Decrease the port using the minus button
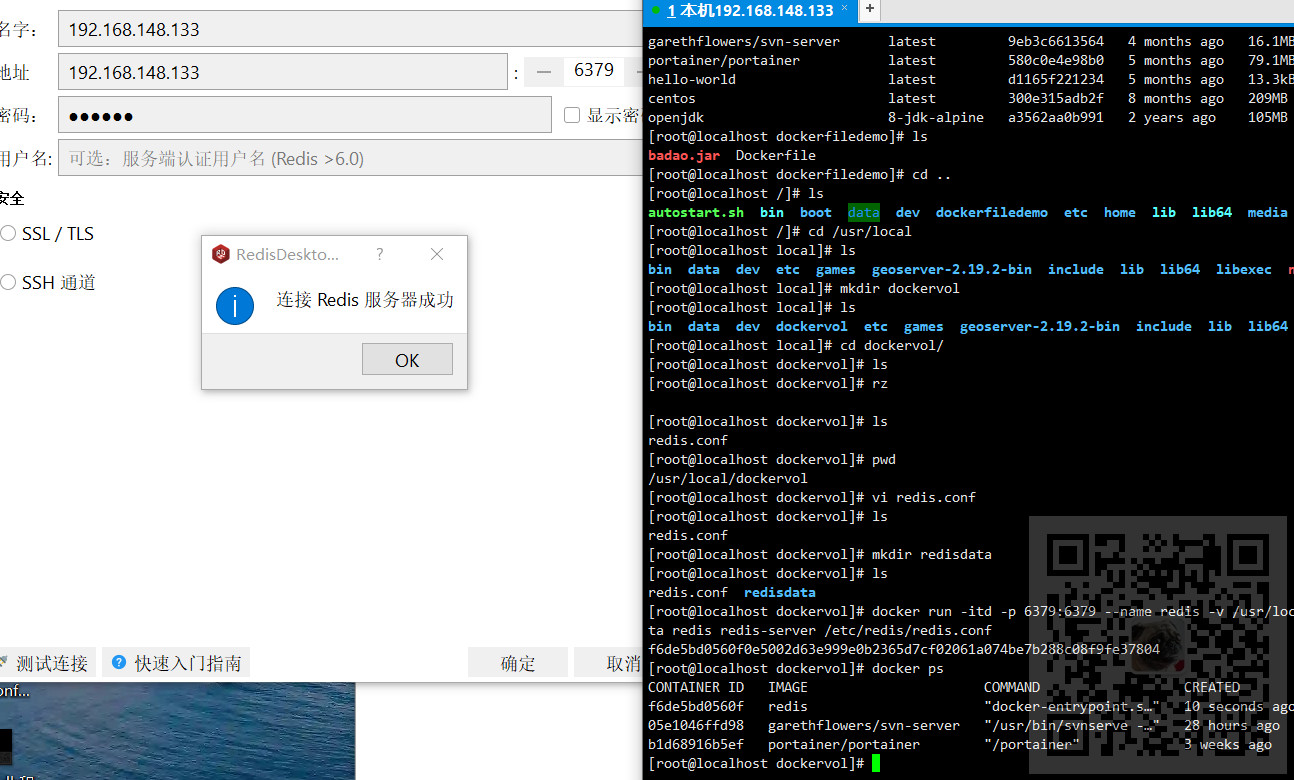 pyautogui.click(x=544, y=71)
